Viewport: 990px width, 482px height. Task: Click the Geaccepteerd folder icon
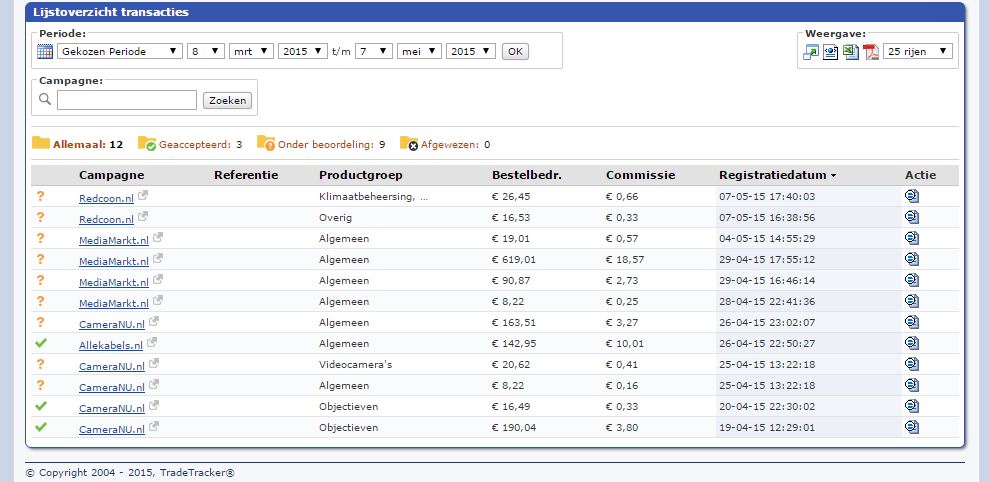pyautogui.click(x=147, y=143)
